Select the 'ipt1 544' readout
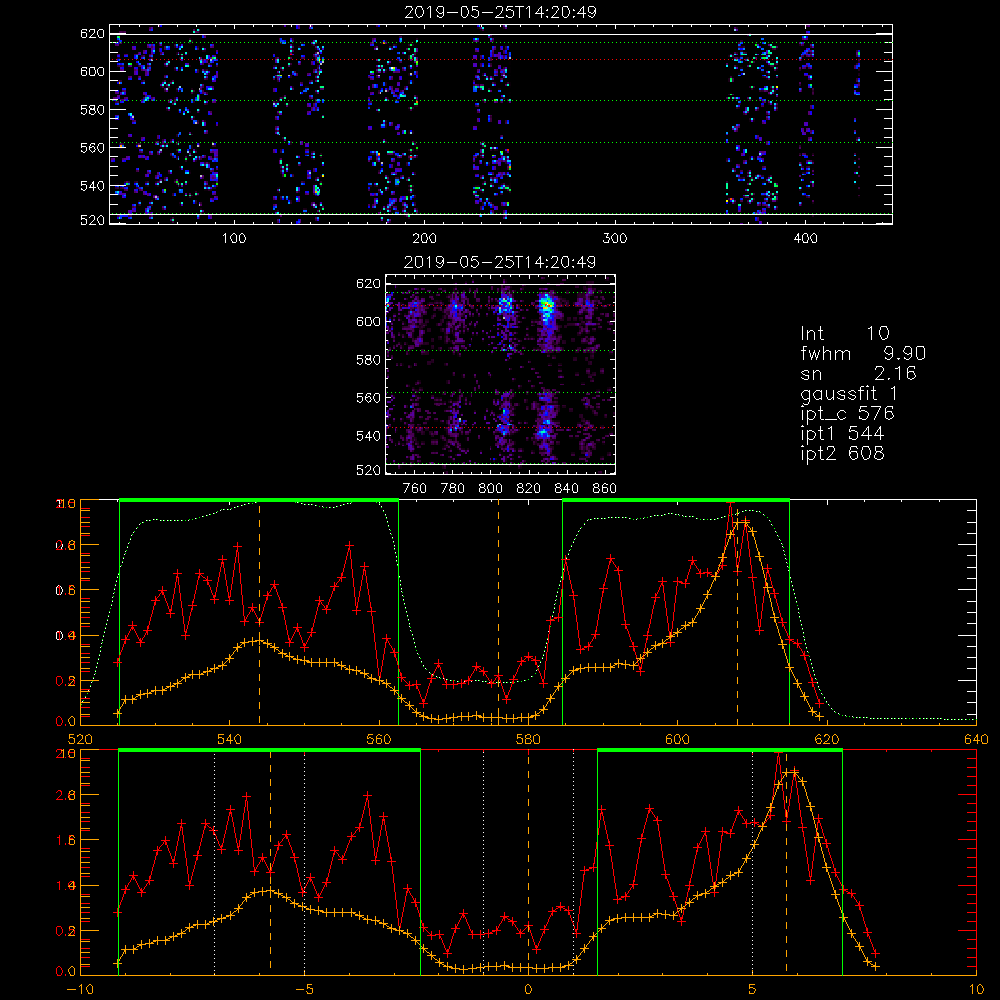This screenshot has height=1000, width=1000. click(x=842, y=434)
